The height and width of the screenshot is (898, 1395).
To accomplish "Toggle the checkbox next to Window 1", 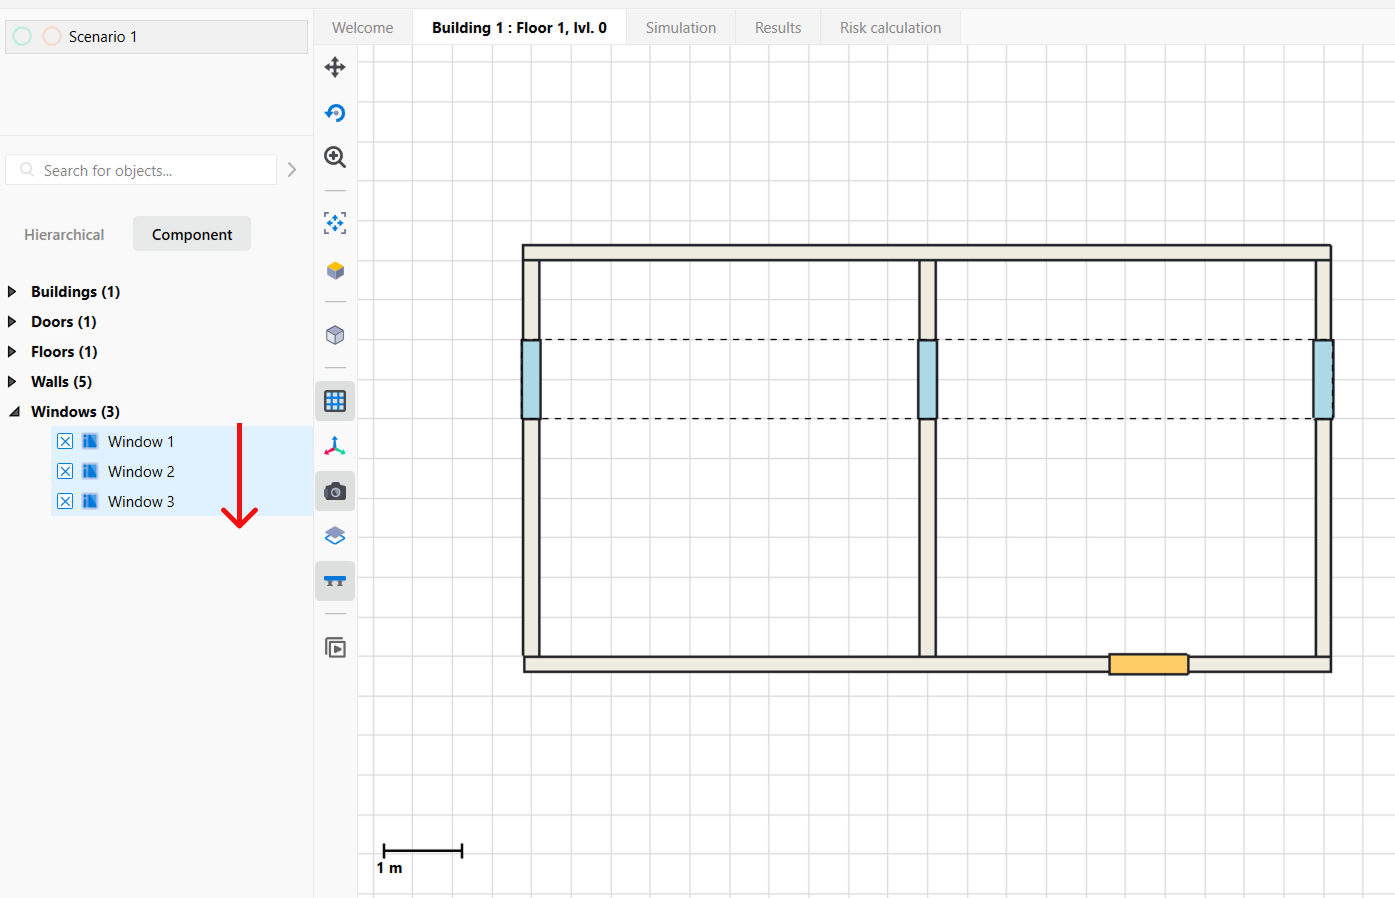I will click(x=65, y=441).
